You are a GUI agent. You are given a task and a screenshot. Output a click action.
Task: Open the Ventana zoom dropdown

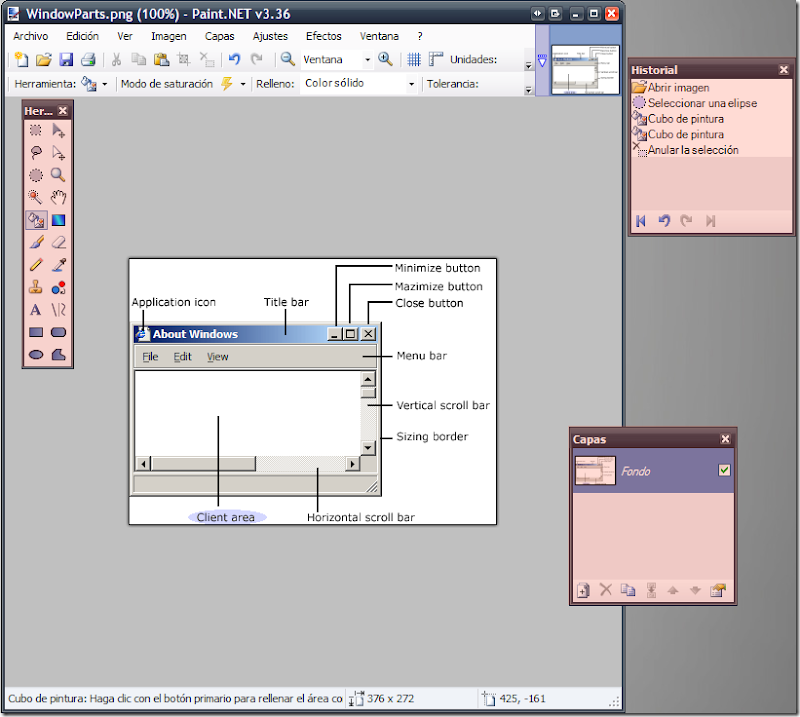point(367,60)
